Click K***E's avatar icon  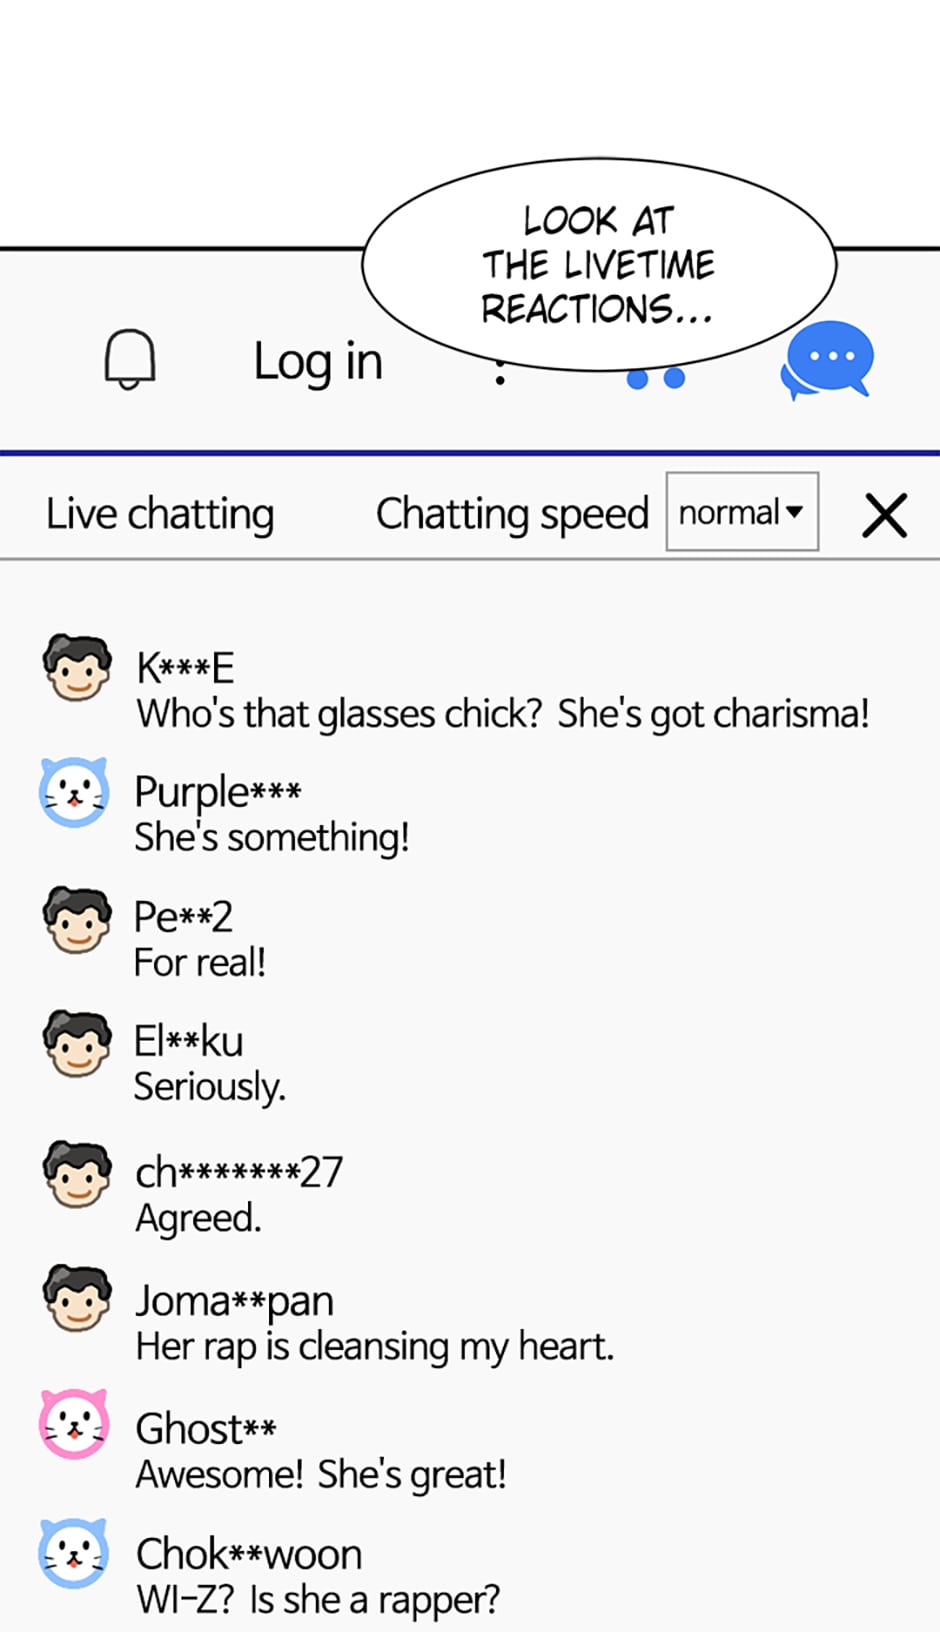pyautogui.click(x=77, y=667)
